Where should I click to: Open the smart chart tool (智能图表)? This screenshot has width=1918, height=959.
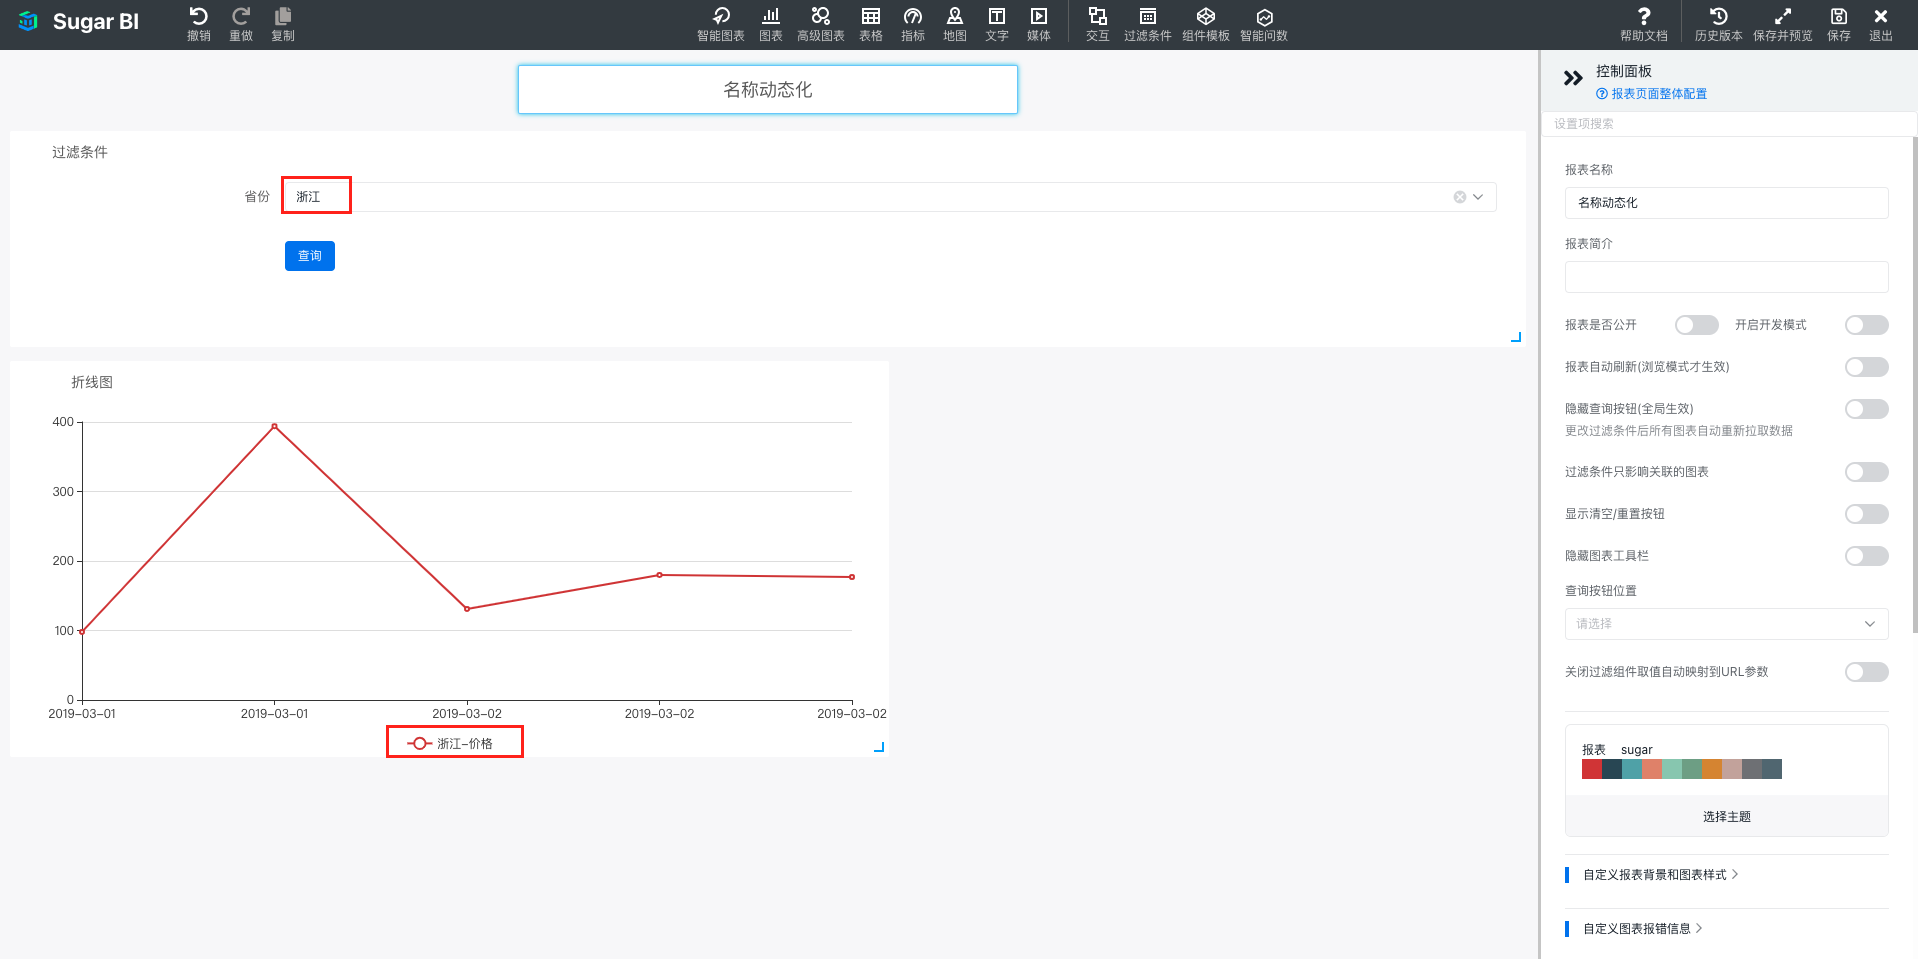point(721,24)
